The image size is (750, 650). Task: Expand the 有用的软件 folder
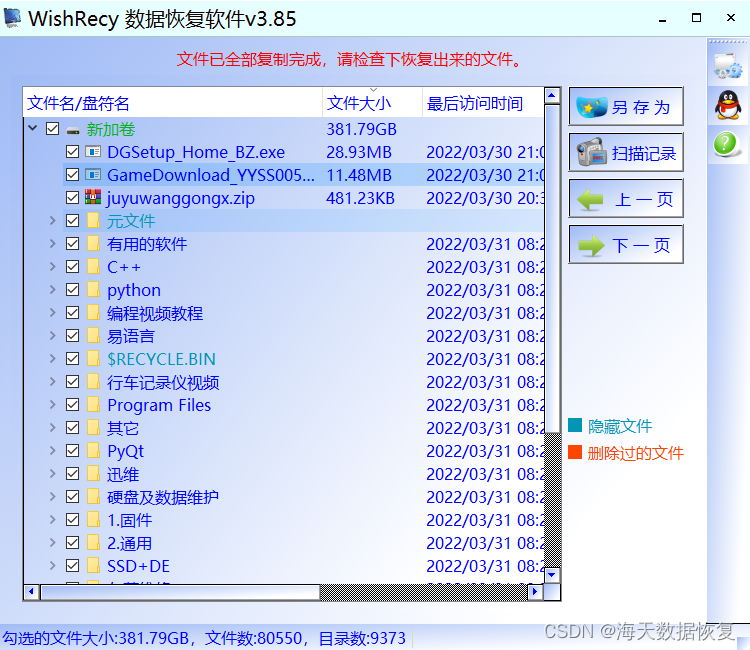tap(53, 243)
